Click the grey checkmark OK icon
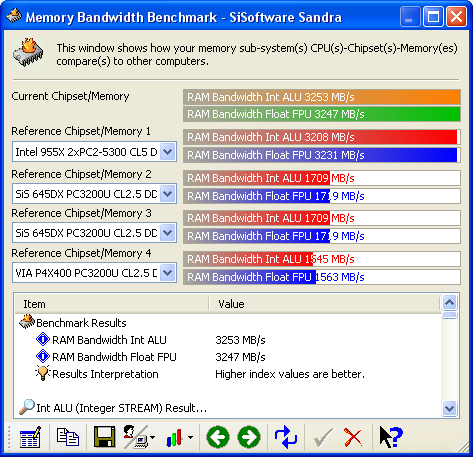Screen dimensions: 473x457 (323, 437)
